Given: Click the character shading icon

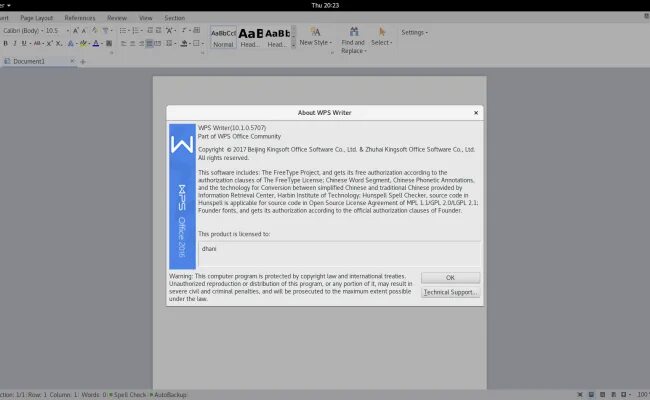Looking at the screenshot, I should point(109,43).
